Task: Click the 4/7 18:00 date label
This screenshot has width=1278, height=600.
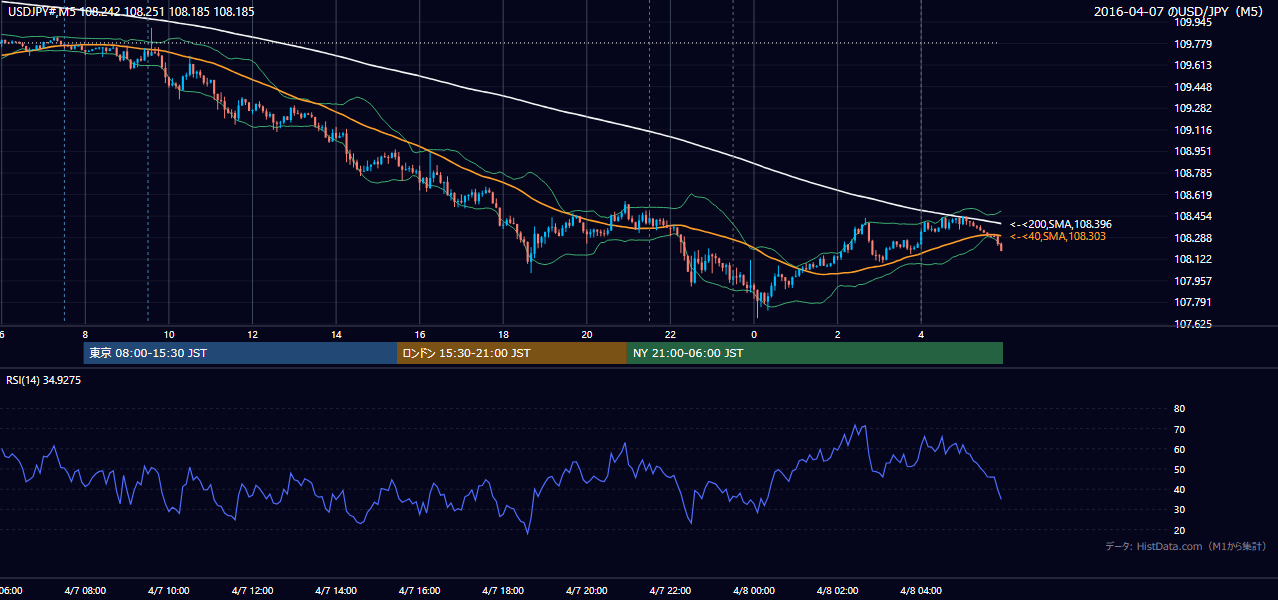Action: tap(503, 591)
